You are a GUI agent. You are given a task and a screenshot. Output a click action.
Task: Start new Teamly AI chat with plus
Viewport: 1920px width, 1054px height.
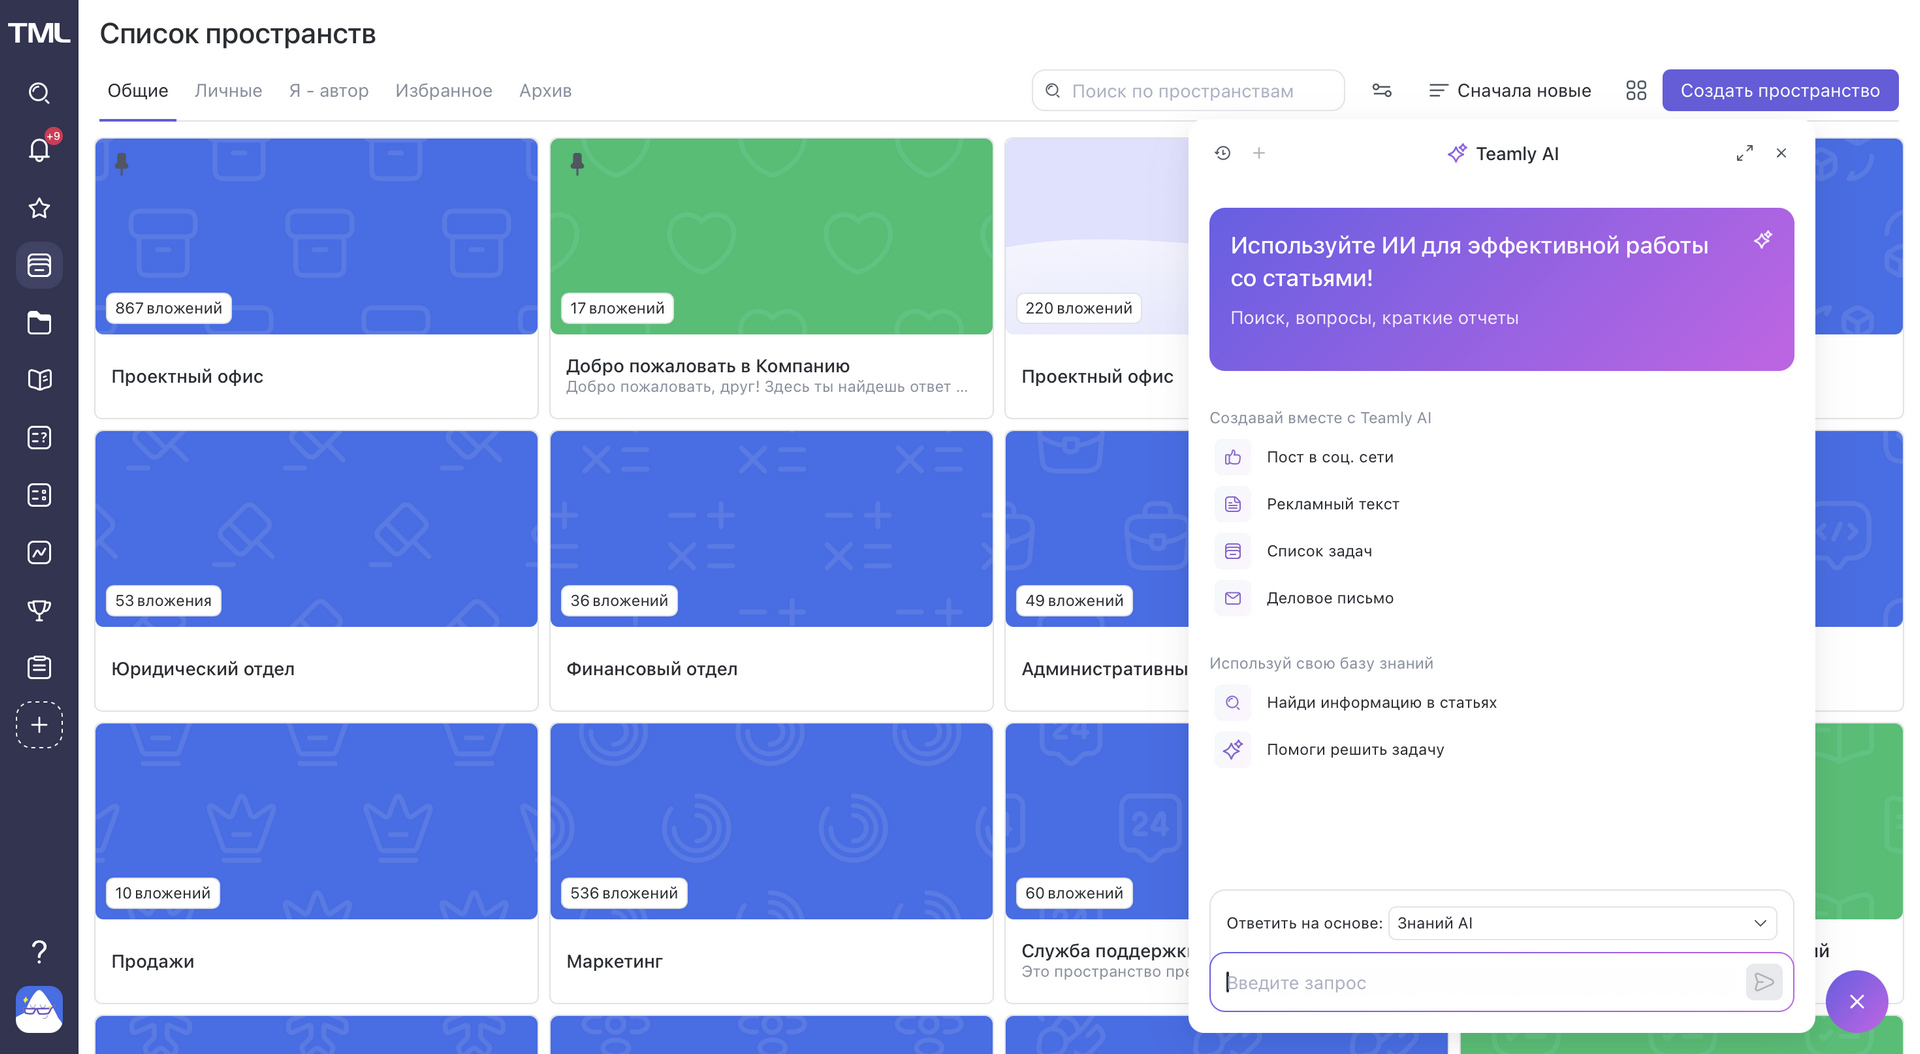click(x=1259, y=153)
